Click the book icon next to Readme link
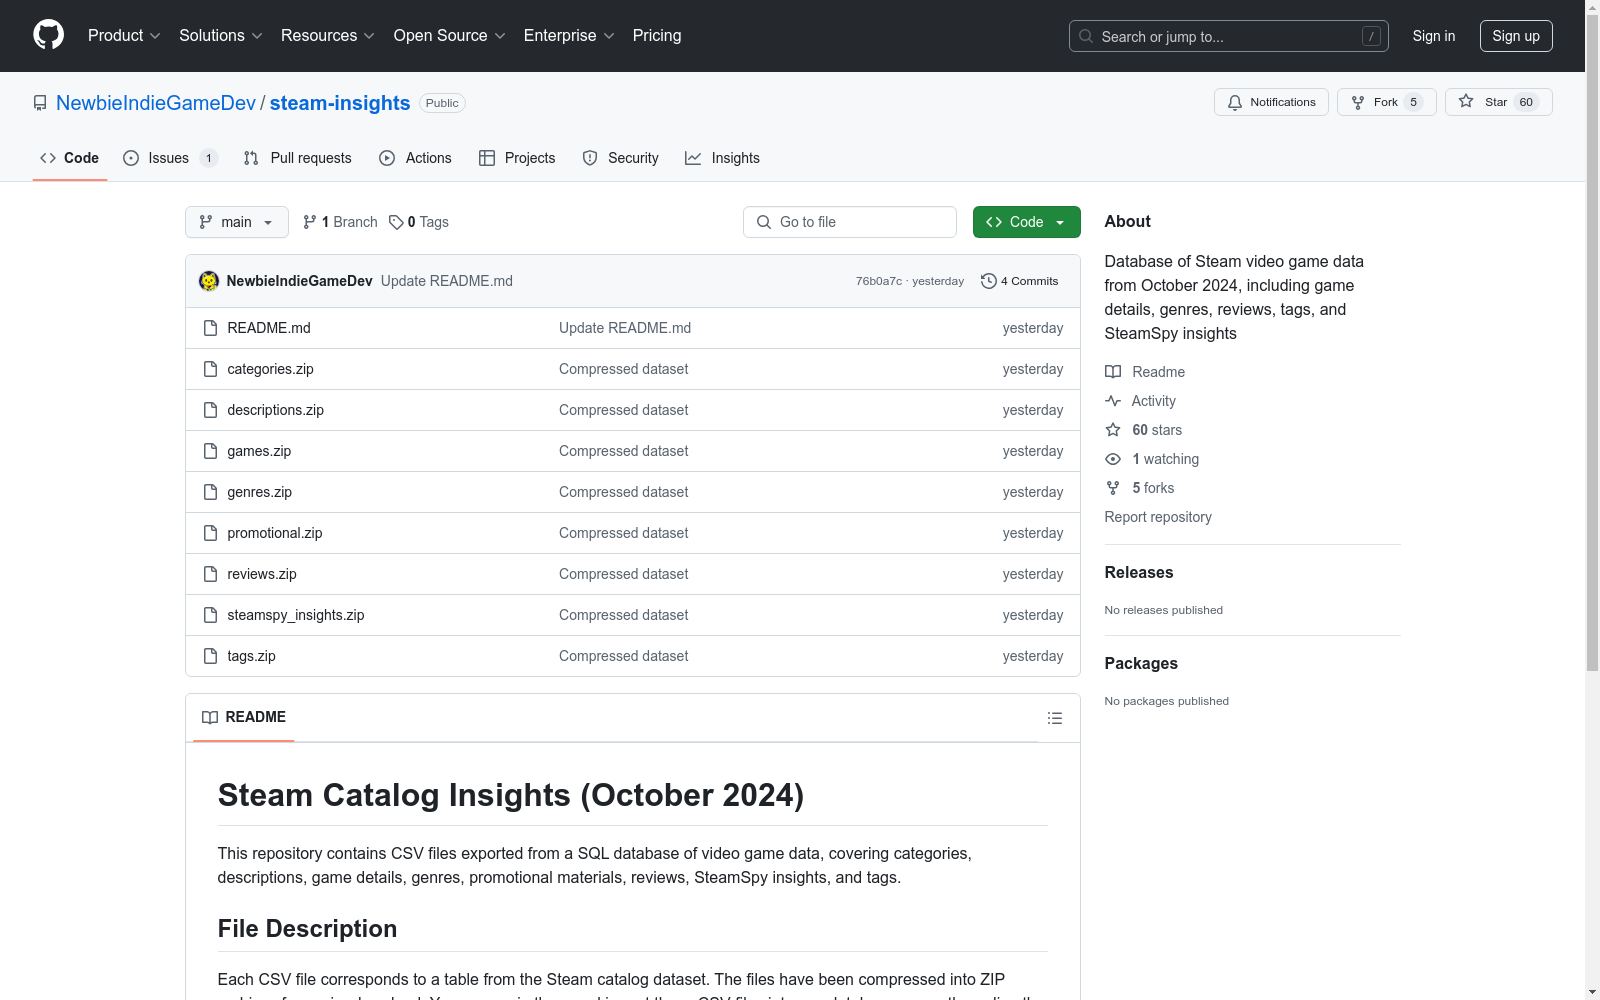The width and height of the screenshot is (1600, 1000). pyautogui.click(x=1113, y=372)
